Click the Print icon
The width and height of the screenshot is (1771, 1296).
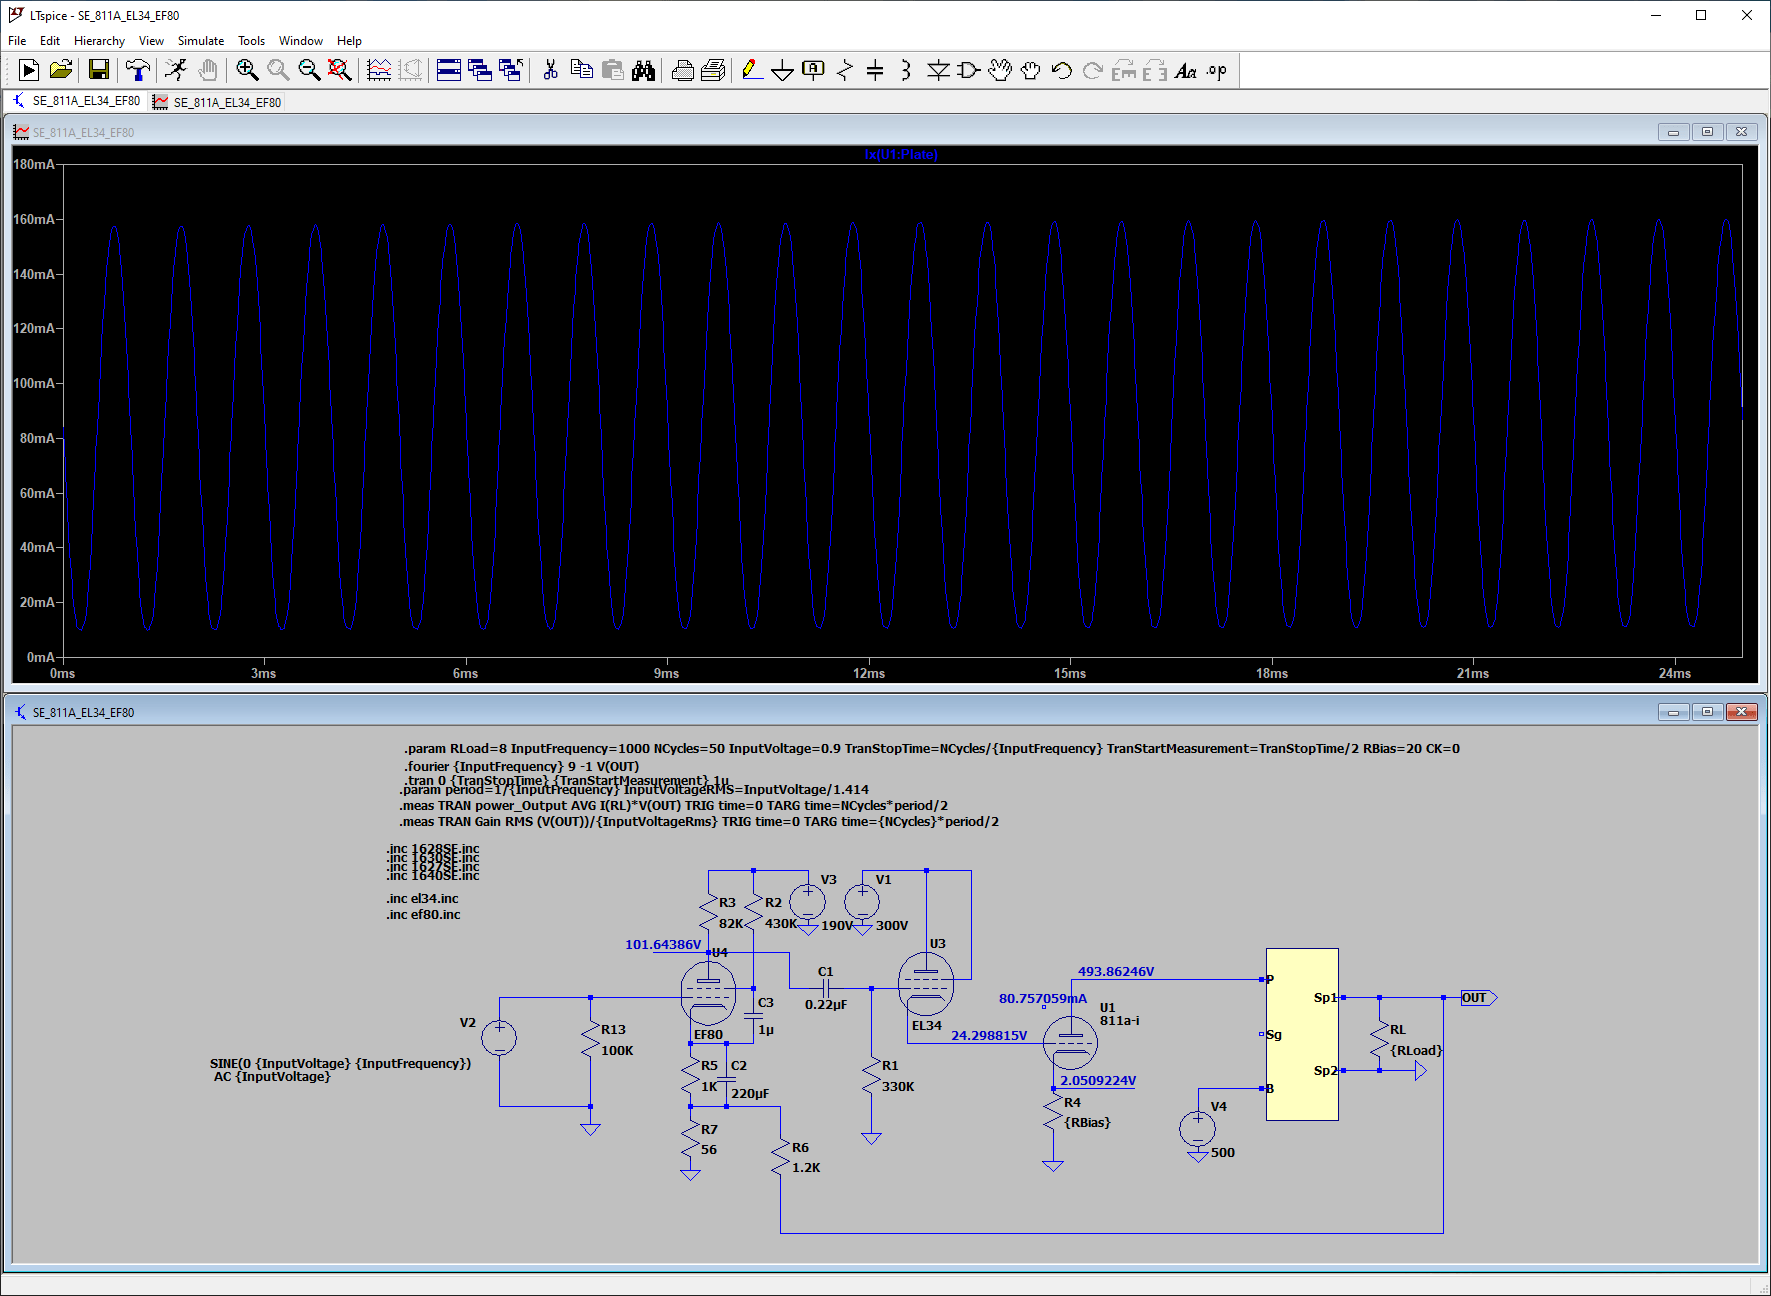[713, 70]
